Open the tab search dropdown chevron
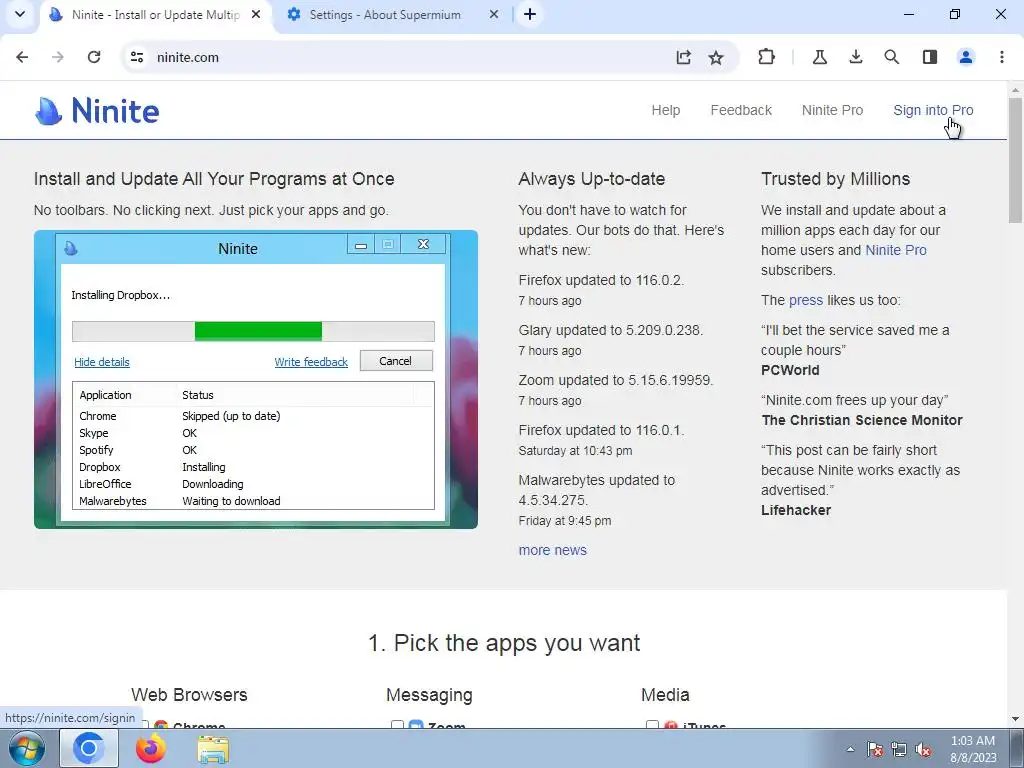 [20, 14]
